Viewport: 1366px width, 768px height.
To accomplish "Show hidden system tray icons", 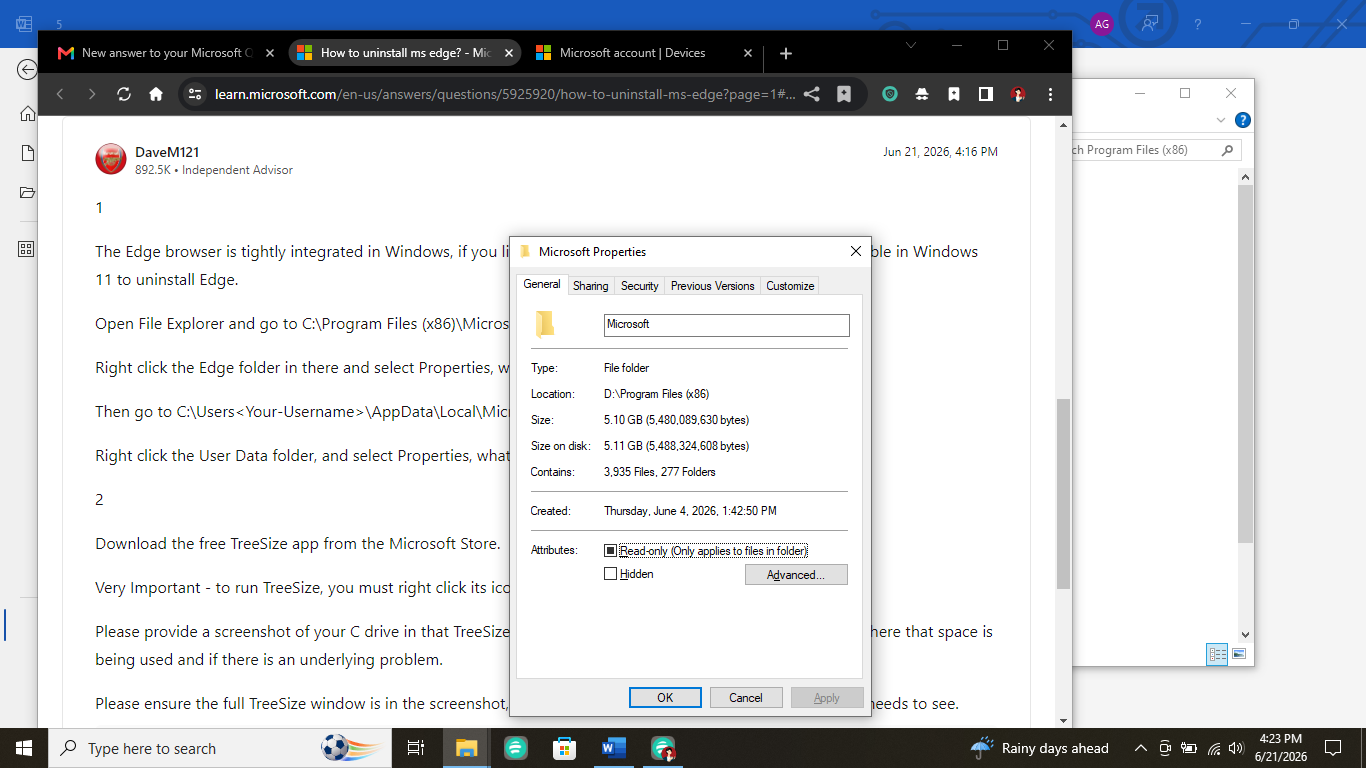I will tap(1140, 748).
